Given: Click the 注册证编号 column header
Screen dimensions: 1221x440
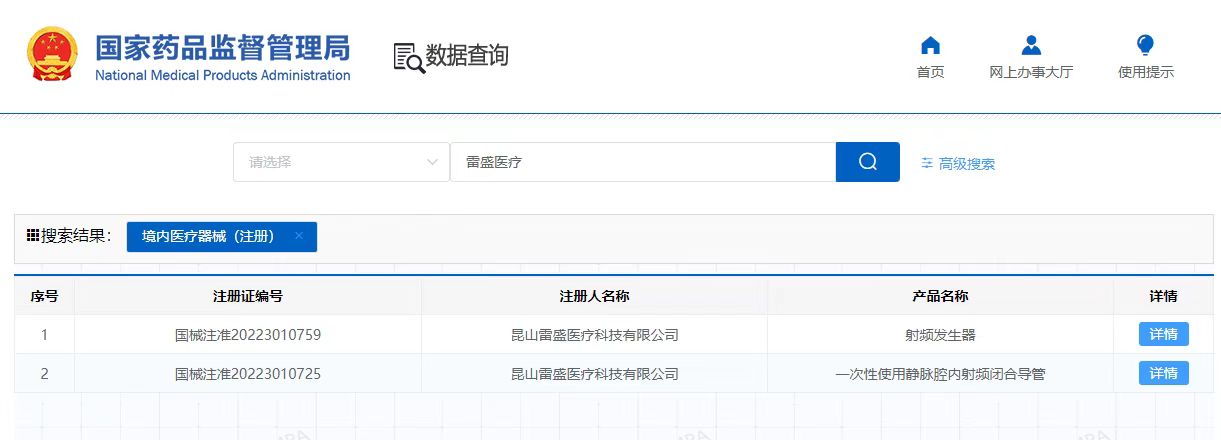Looking at the screenshot, I should coord(248,296).
